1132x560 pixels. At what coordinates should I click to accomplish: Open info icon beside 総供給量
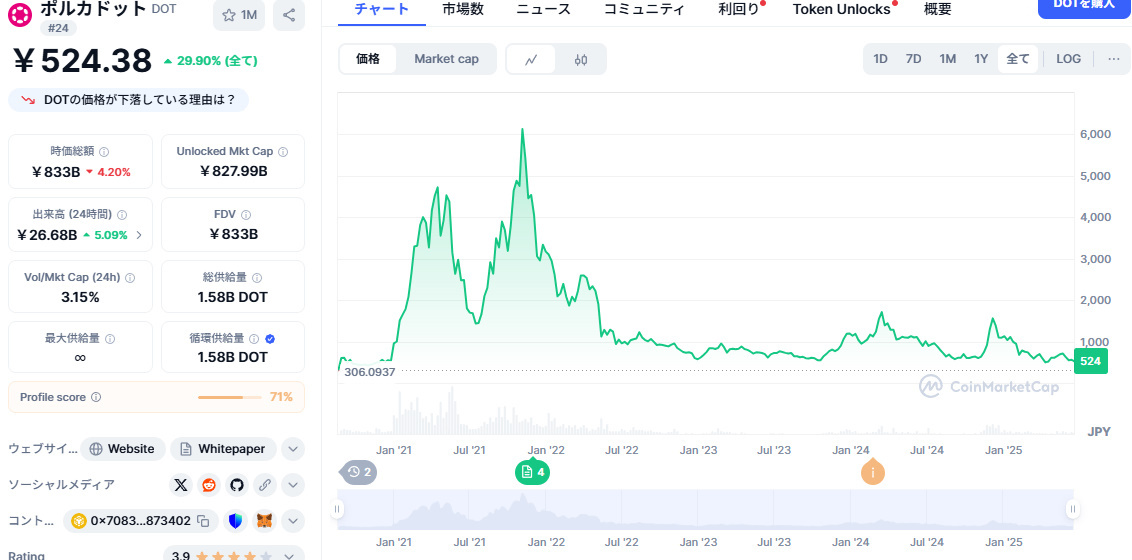click(x=257, y=277)
